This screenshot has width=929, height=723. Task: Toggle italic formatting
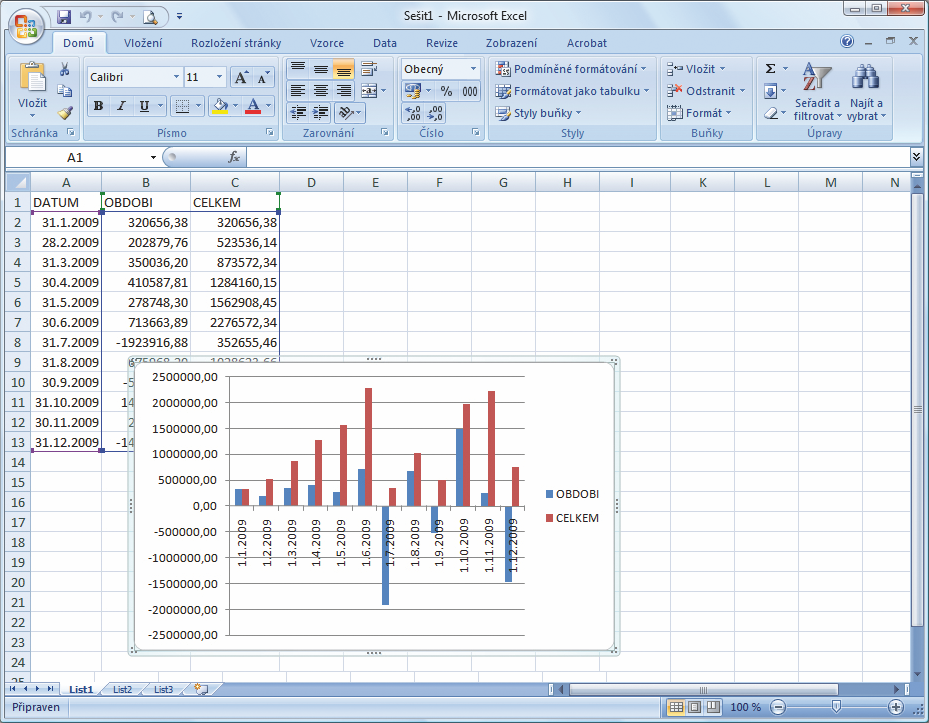coord(121,106)
